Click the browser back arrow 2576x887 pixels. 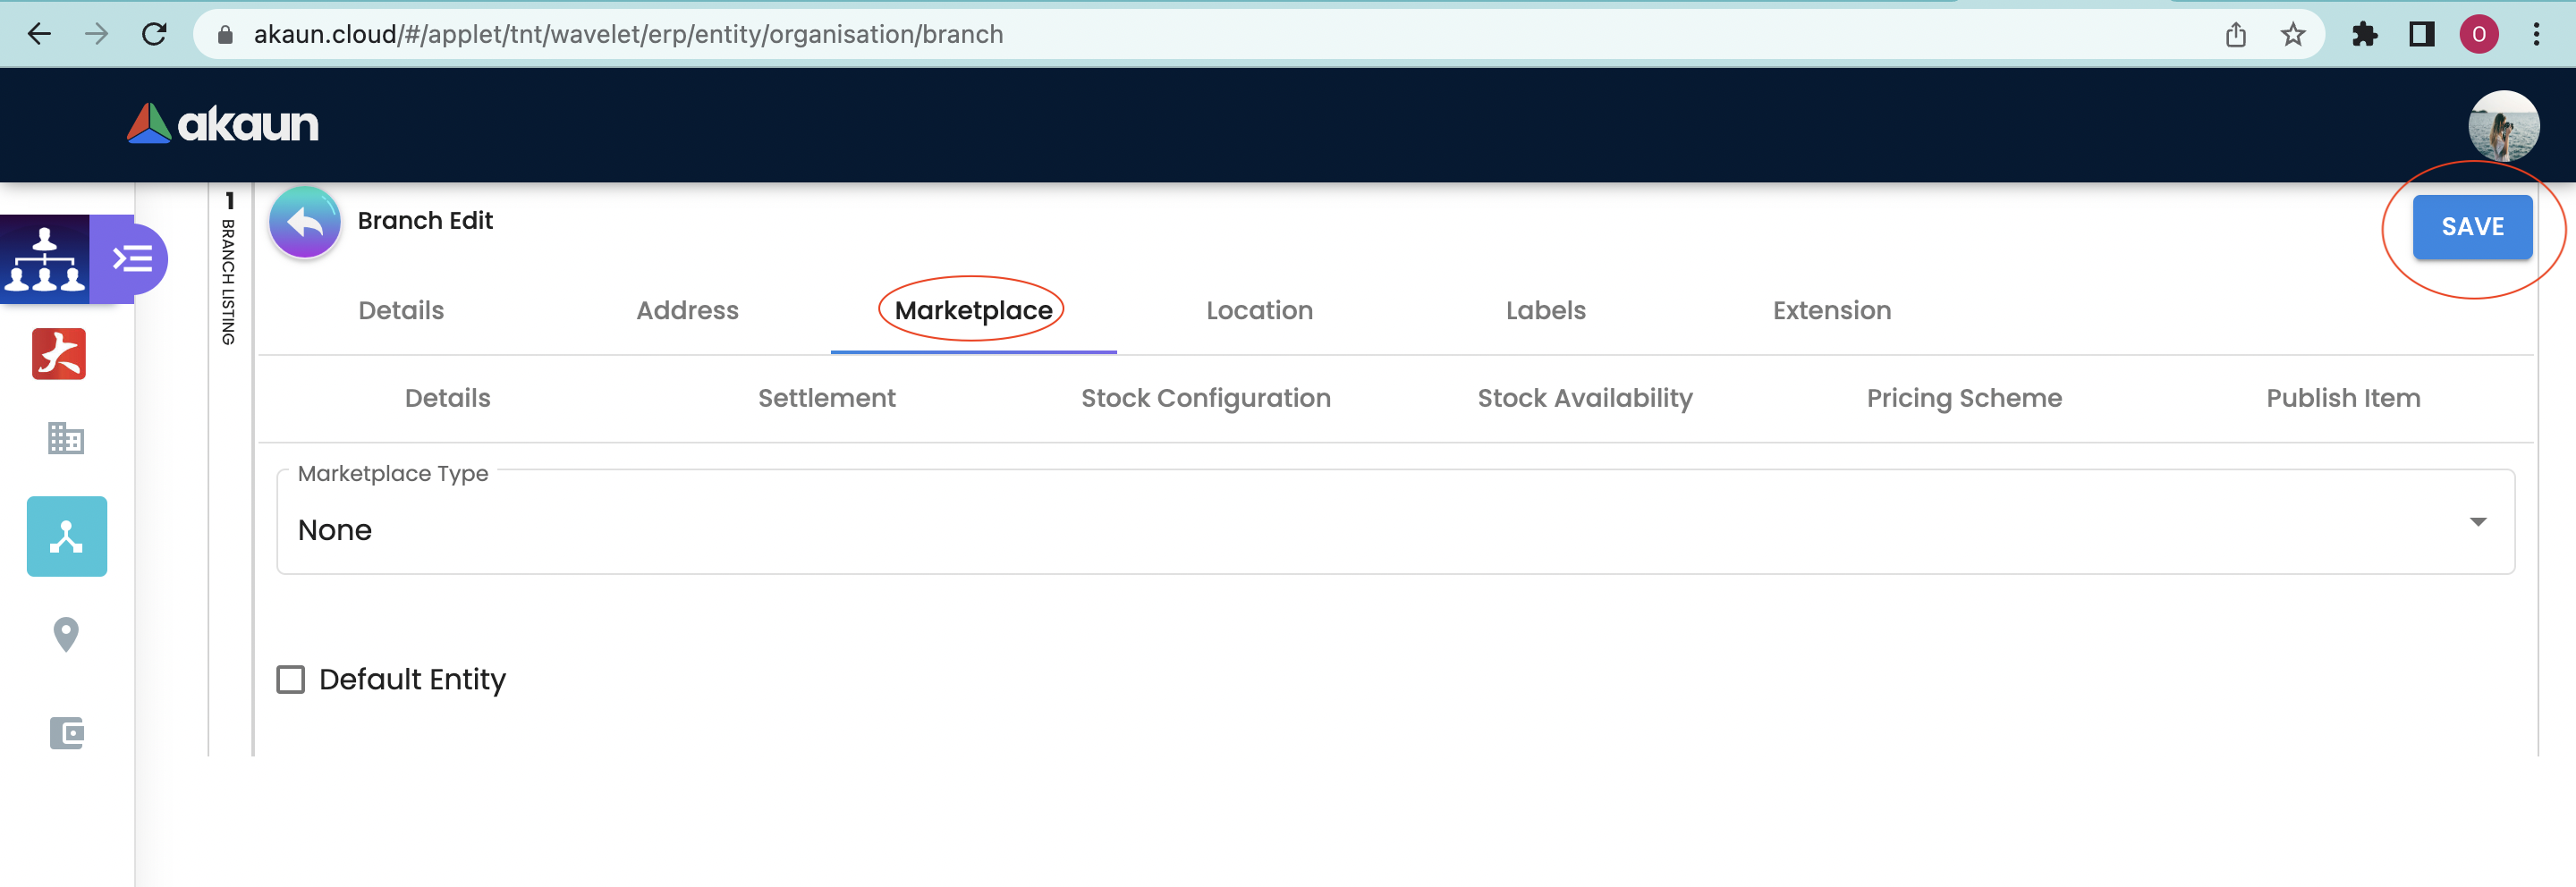coord(39,35)
